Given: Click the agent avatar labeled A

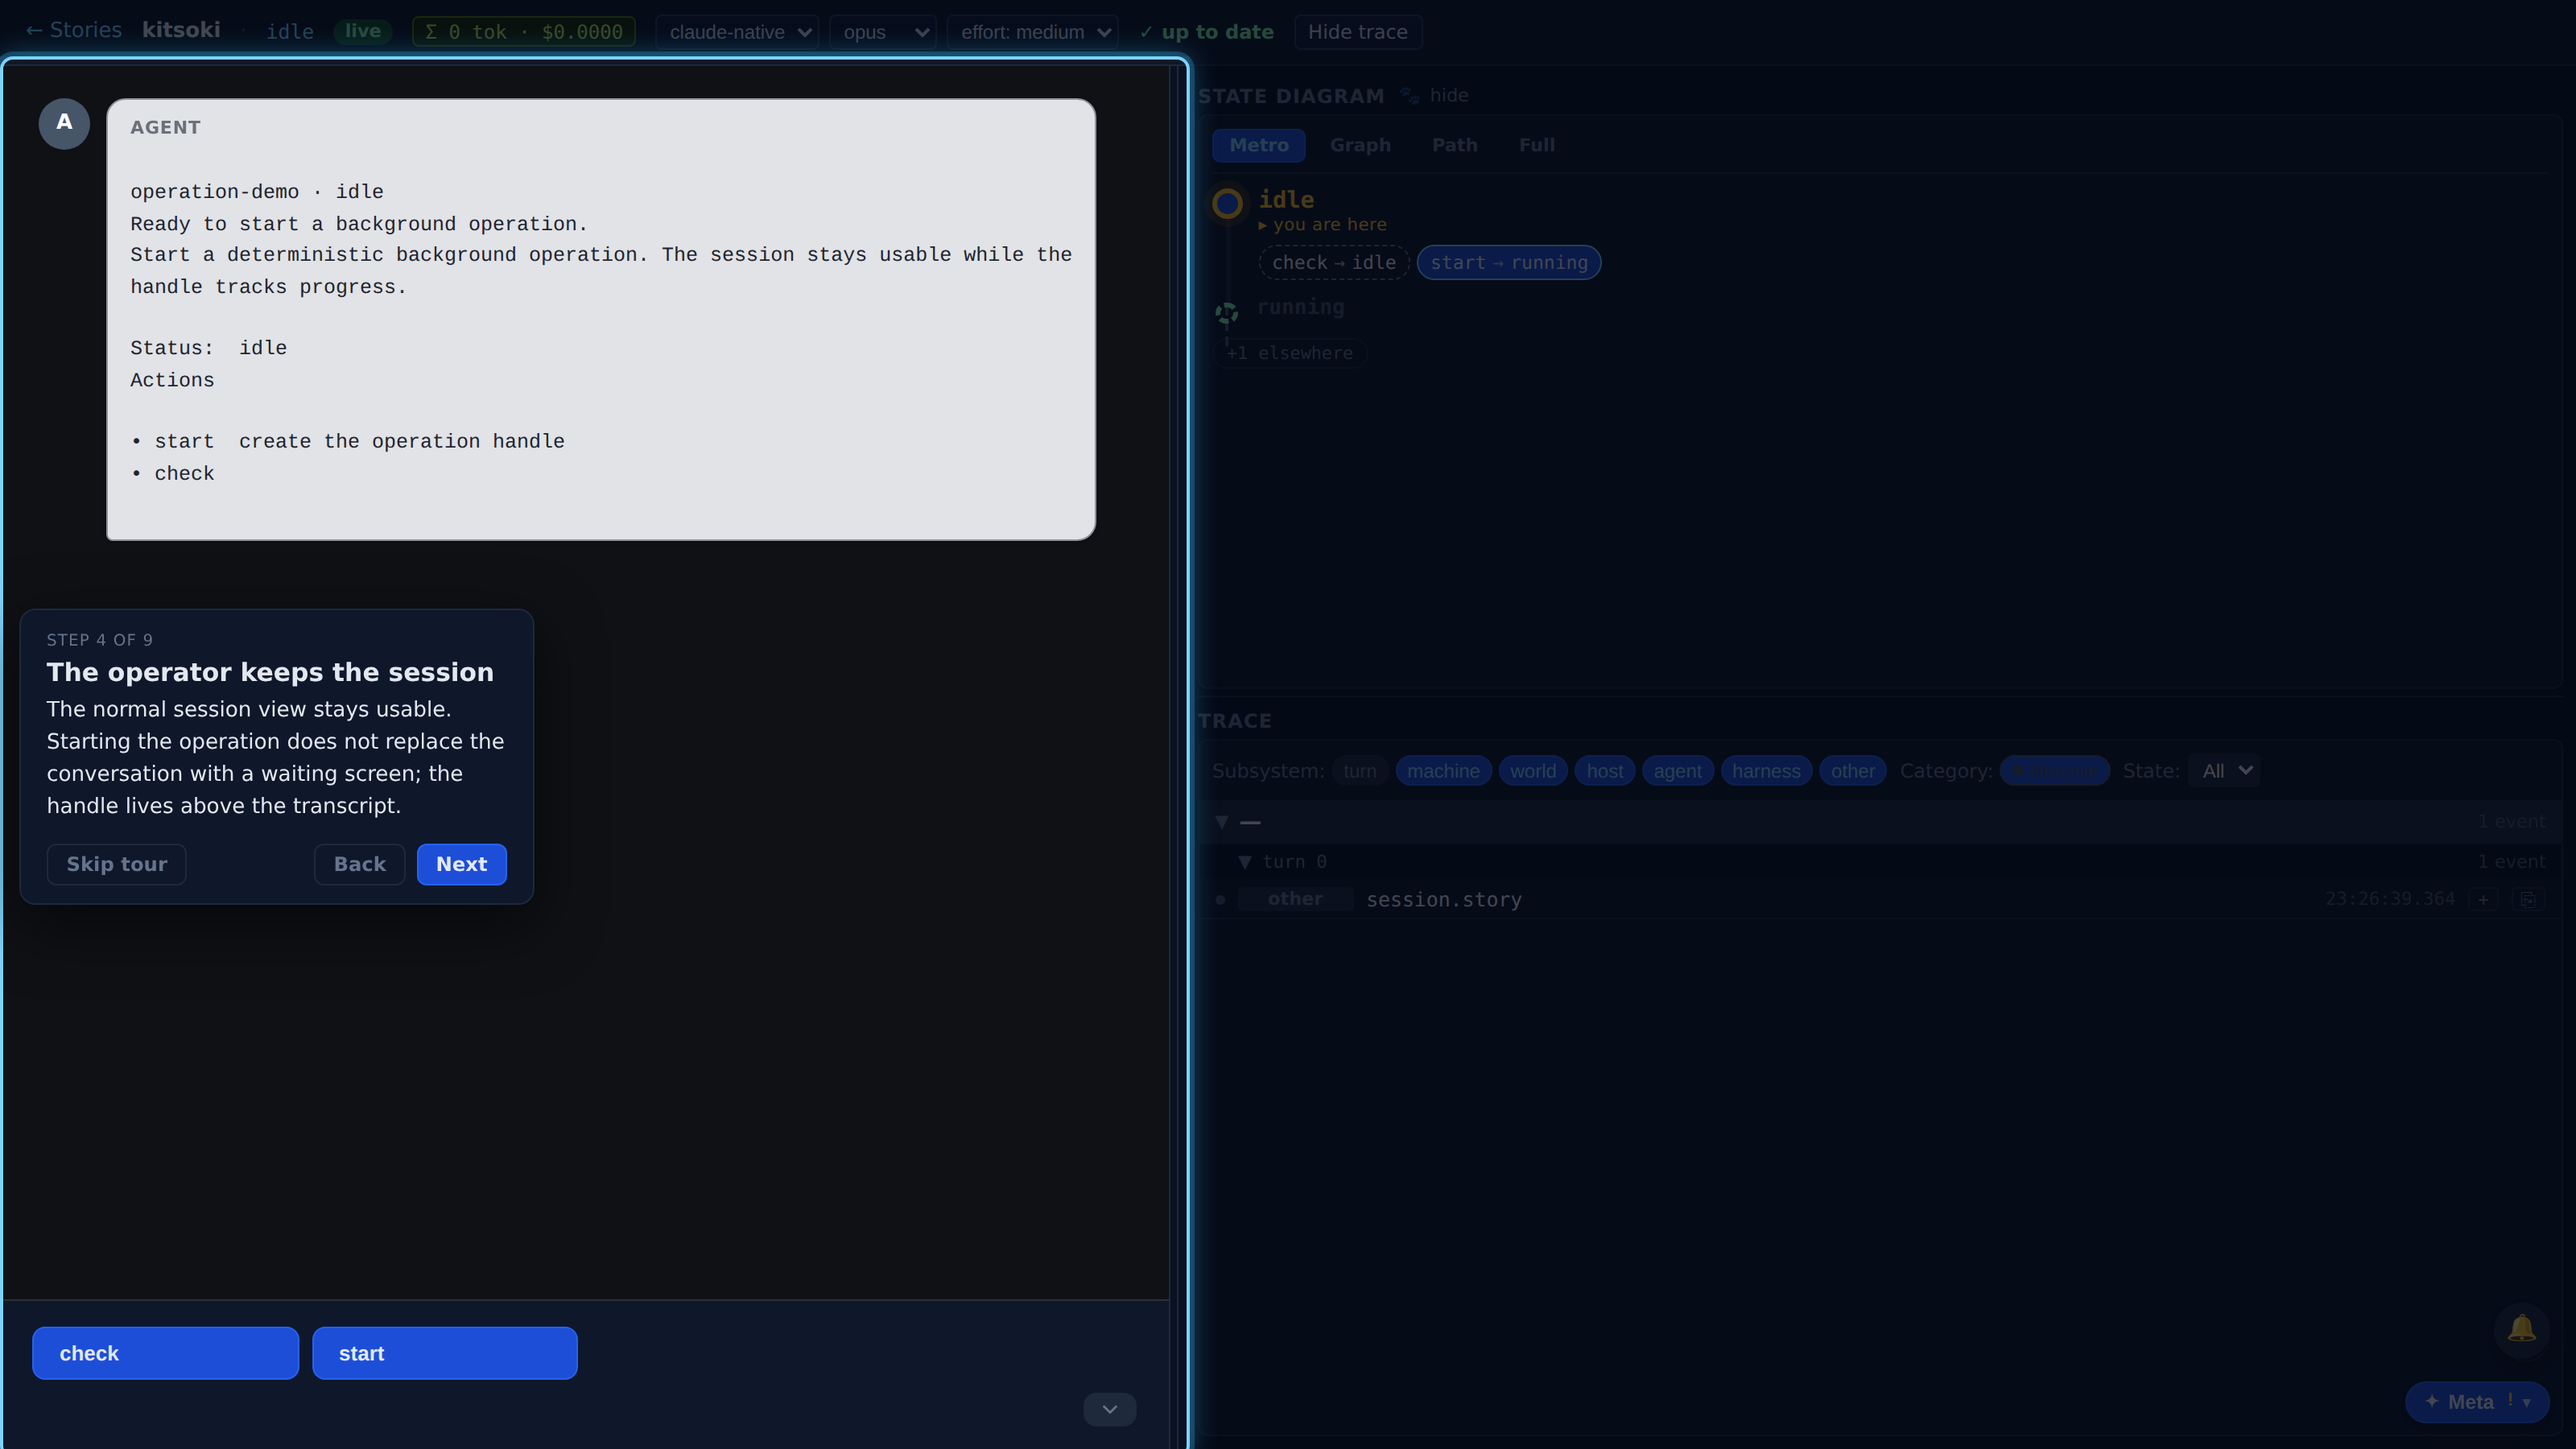Looking at the screenshot, I should pos(64,123).
